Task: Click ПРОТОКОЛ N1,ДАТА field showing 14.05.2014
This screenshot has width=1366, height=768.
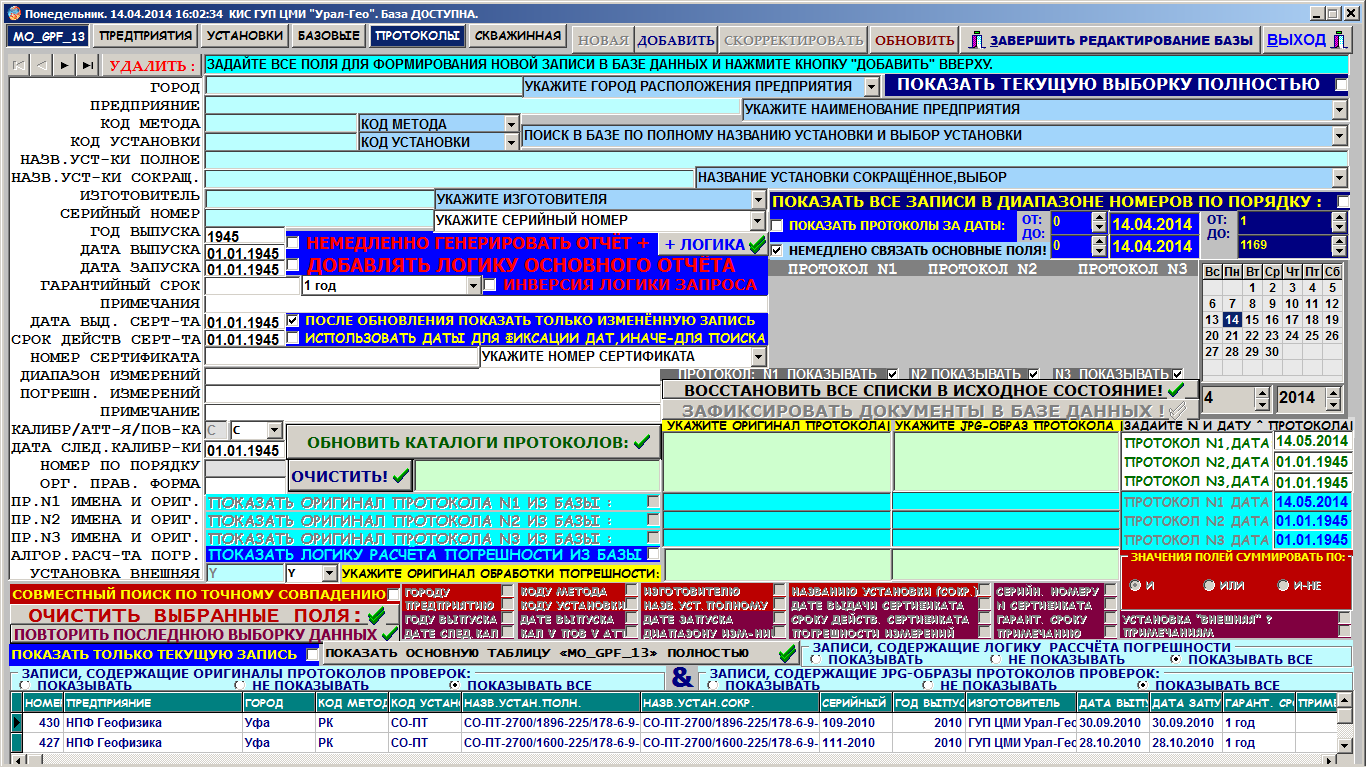Action: 1312,441
